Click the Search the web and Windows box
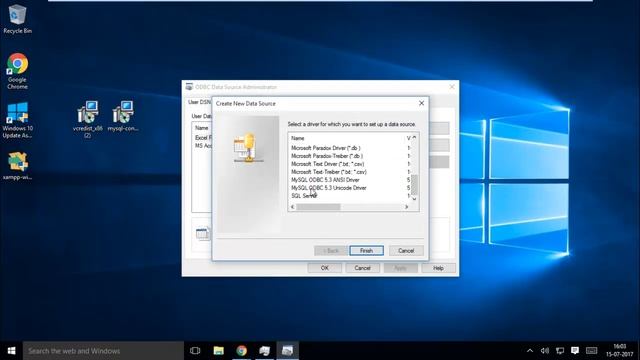The width and height of the screenshot is (640, 360). click(103, 351)
